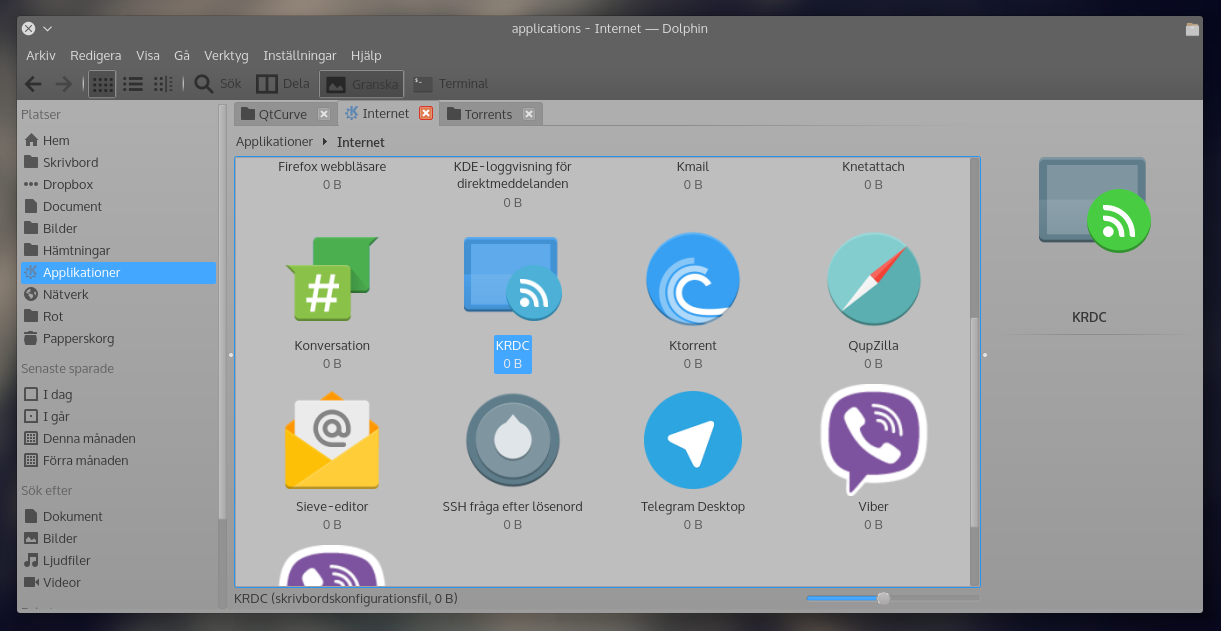Select the Sieve-editor envelope icon
Screen dimensions: 1221x631
(332, 440)
